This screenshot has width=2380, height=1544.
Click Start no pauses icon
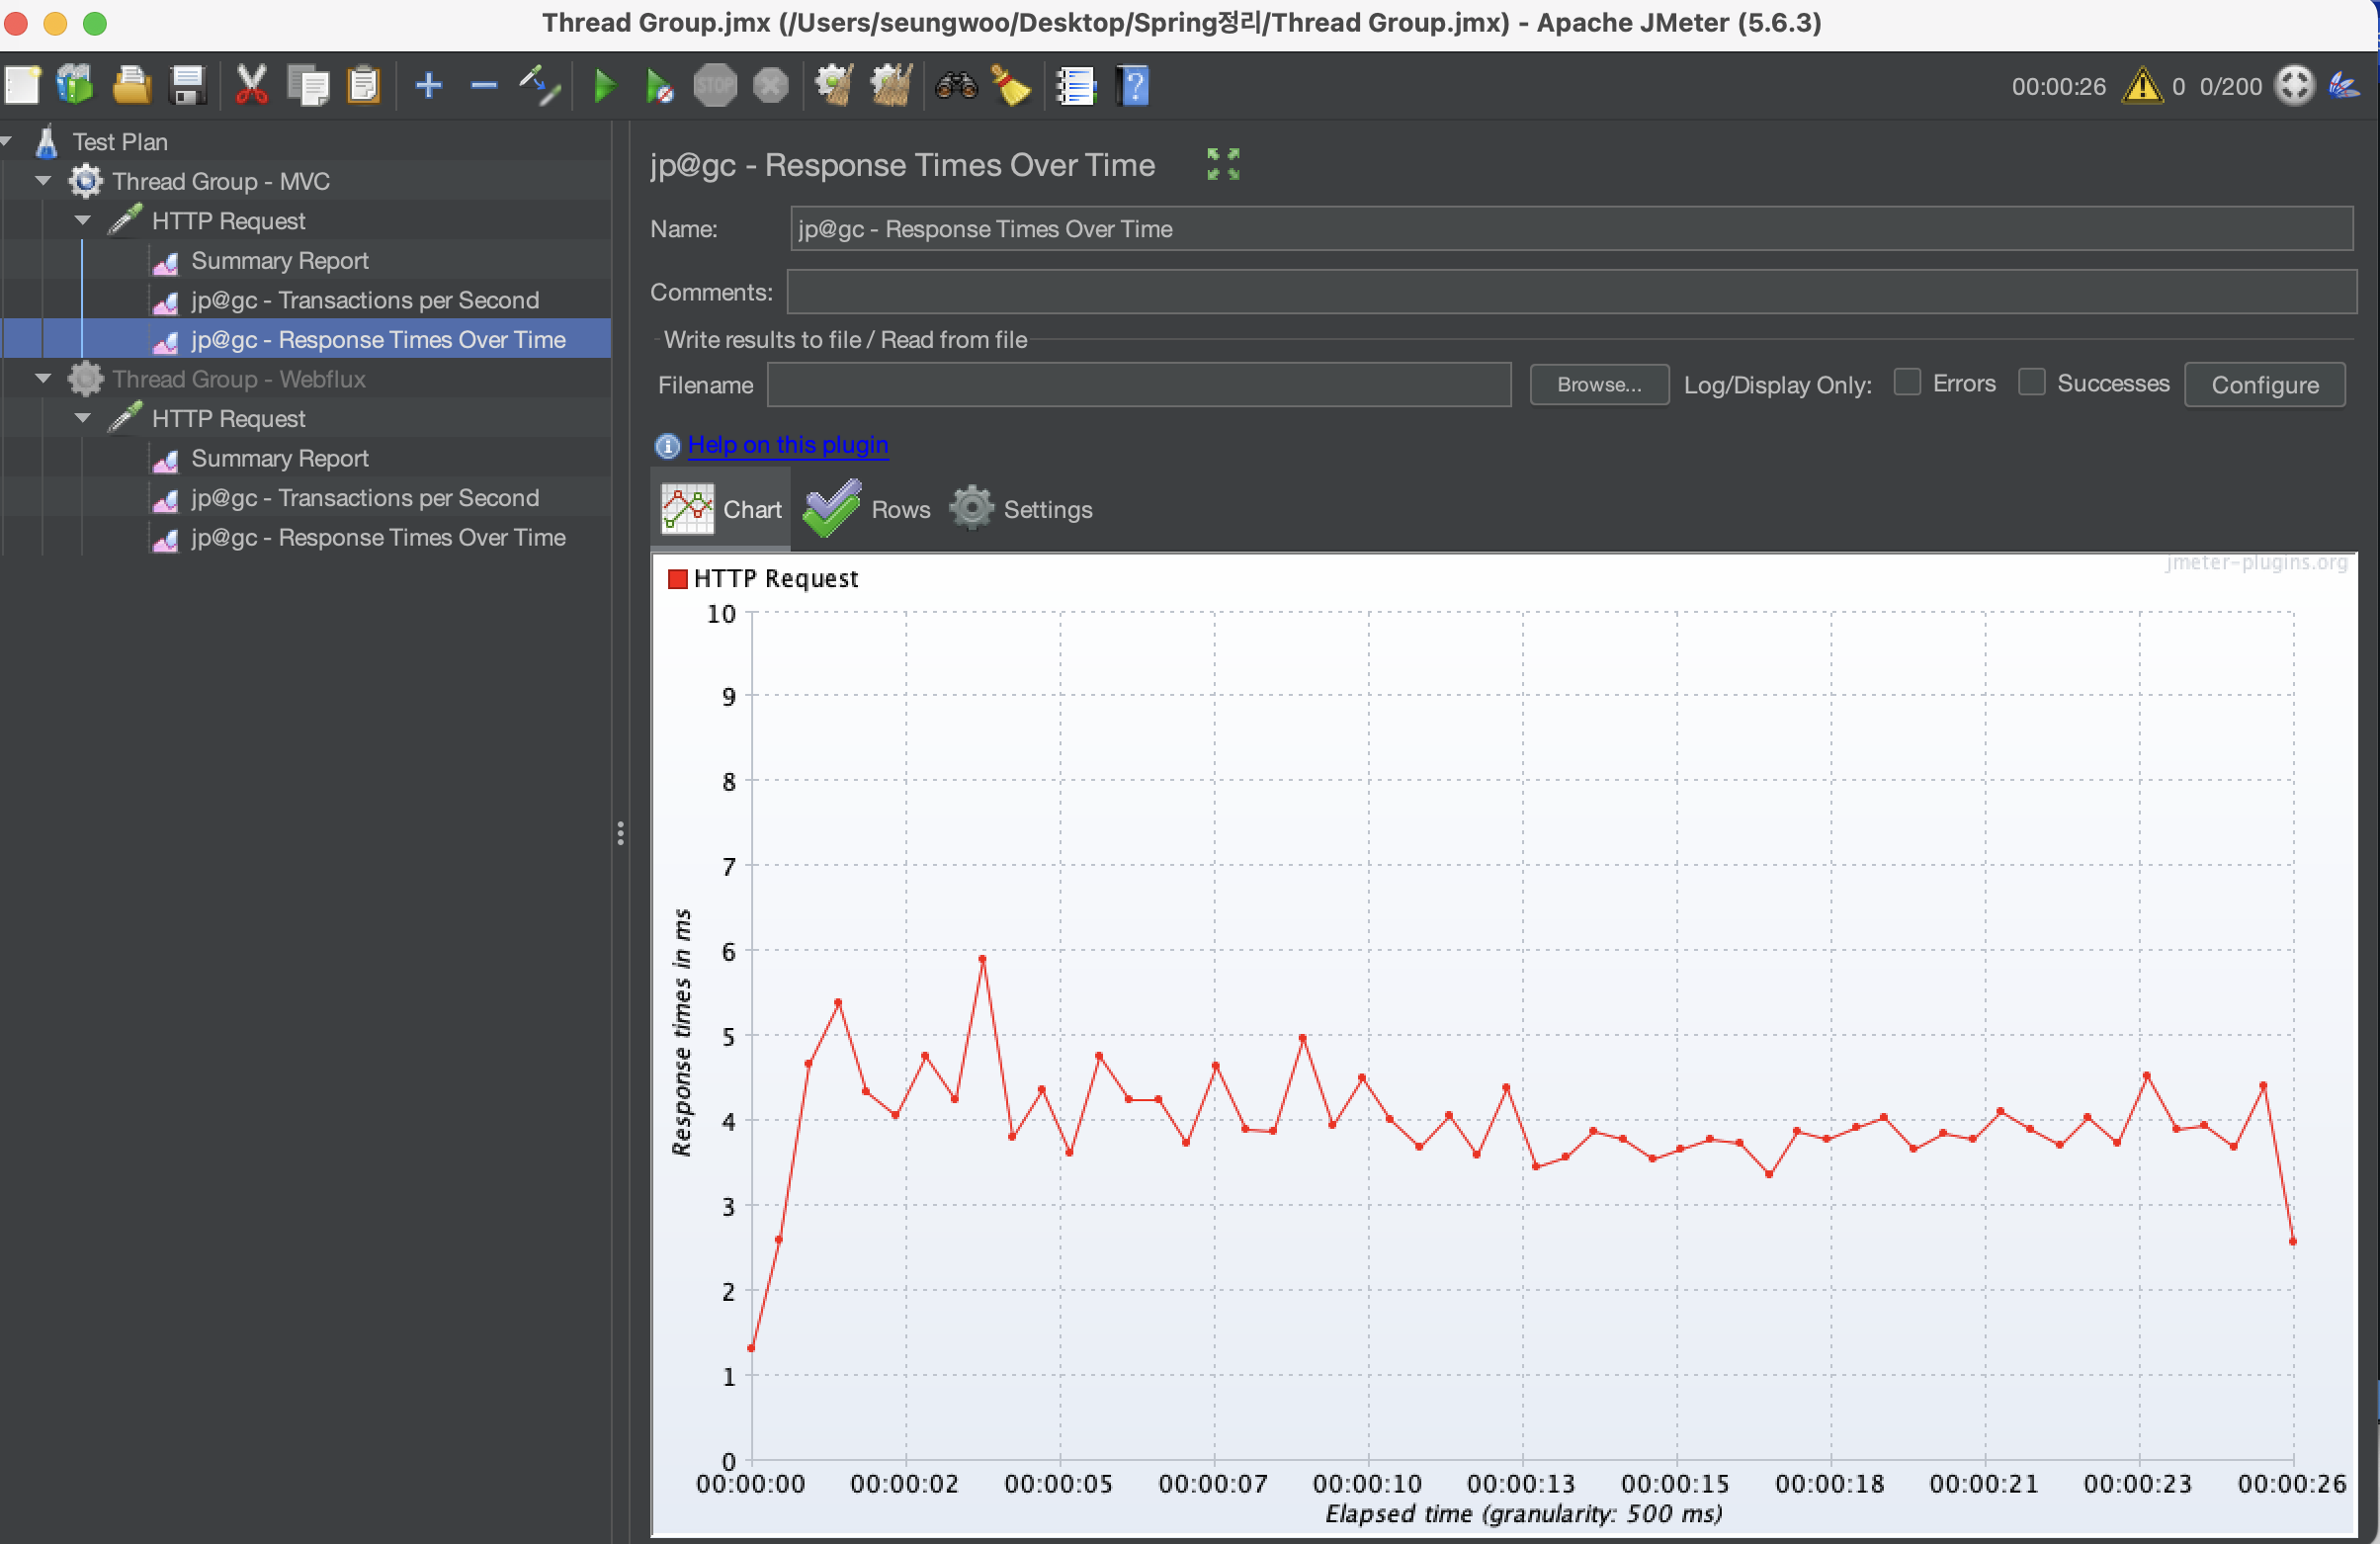coord(659,86)
